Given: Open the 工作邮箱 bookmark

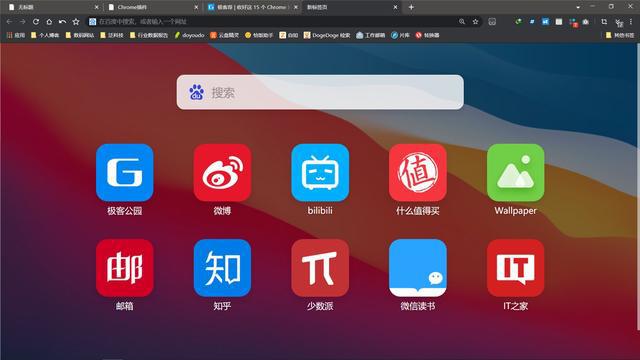Looking at the screenshot, I should pos(371,35).
